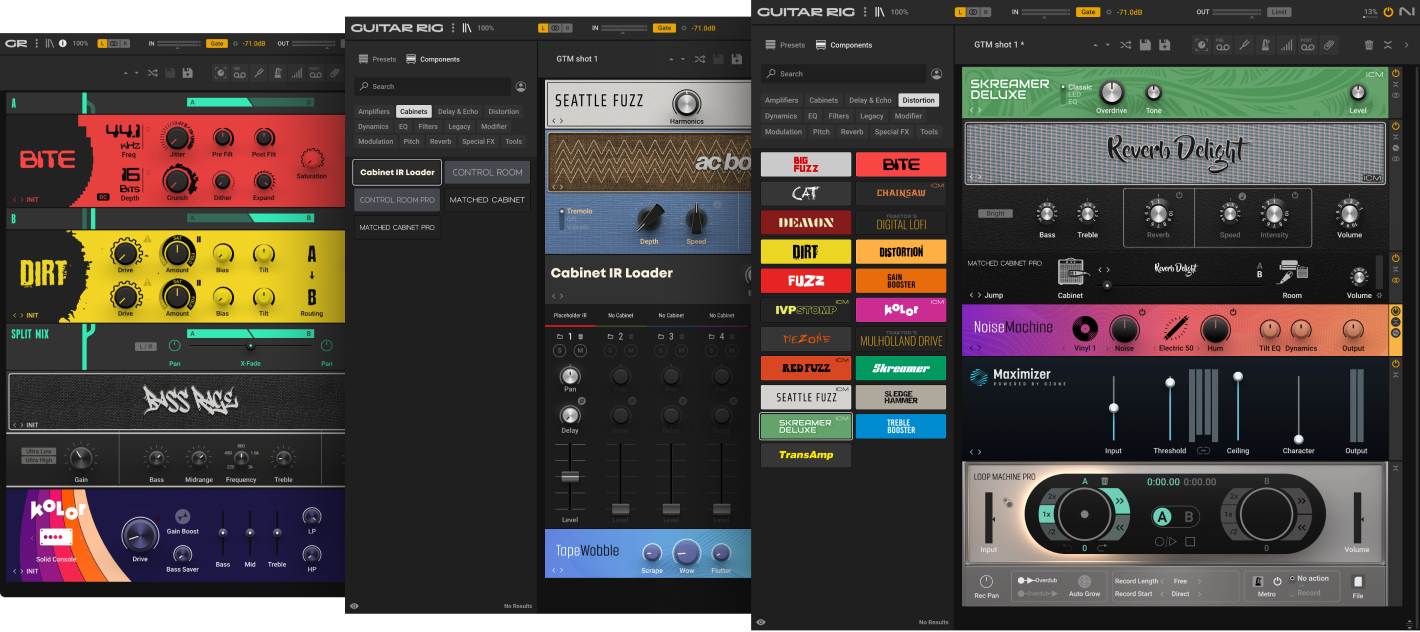Choose Matched Cabinet Pro component
Viewport: 1420px width, 632px height.
pyautogui.click(x=397, y=227)
